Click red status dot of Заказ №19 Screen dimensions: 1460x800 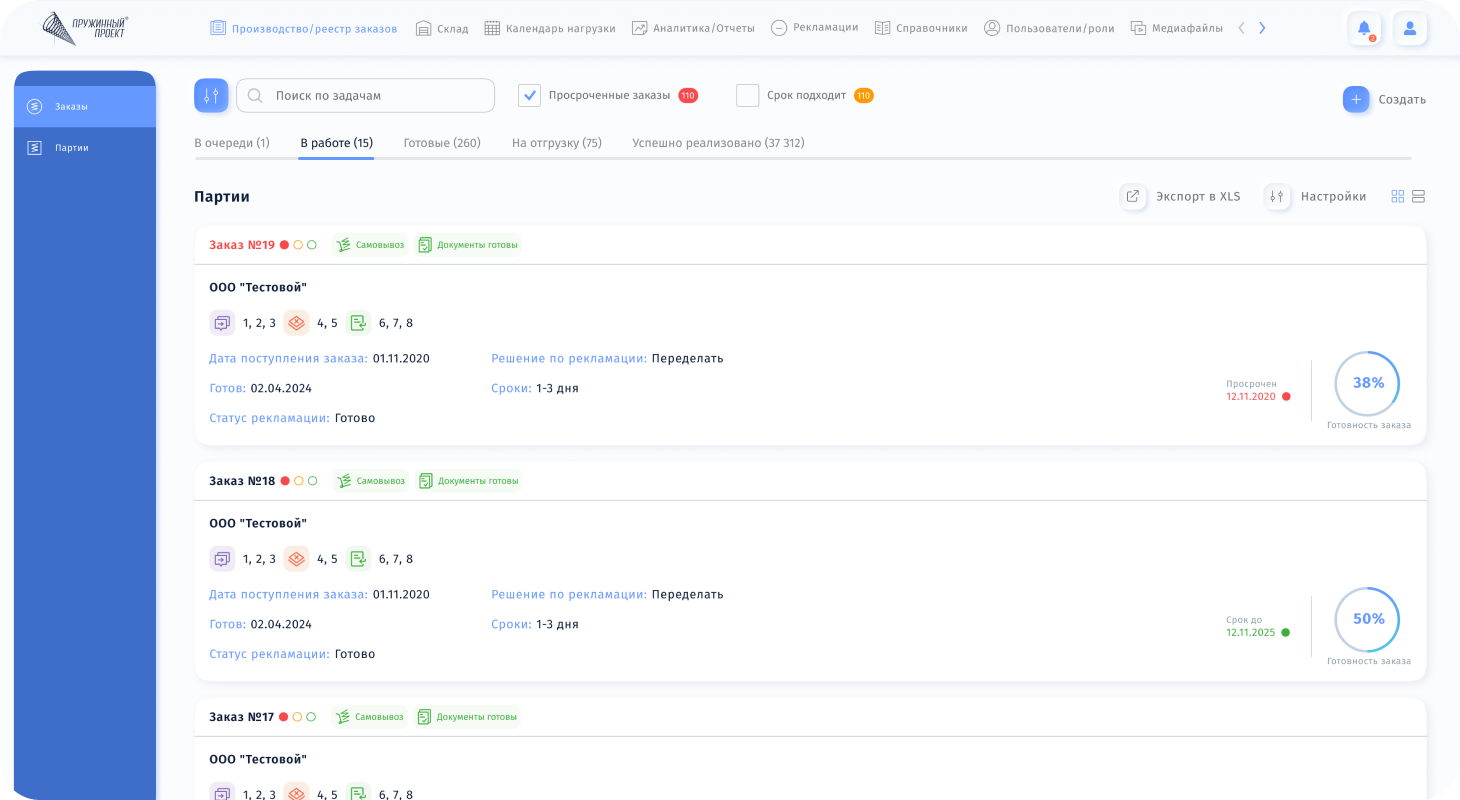(x=284, y=245)
